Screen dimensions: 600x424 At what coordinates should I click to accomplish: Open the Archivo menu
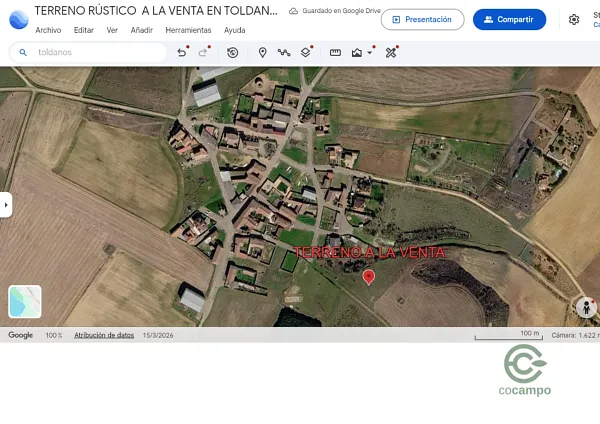coord(48,30)
